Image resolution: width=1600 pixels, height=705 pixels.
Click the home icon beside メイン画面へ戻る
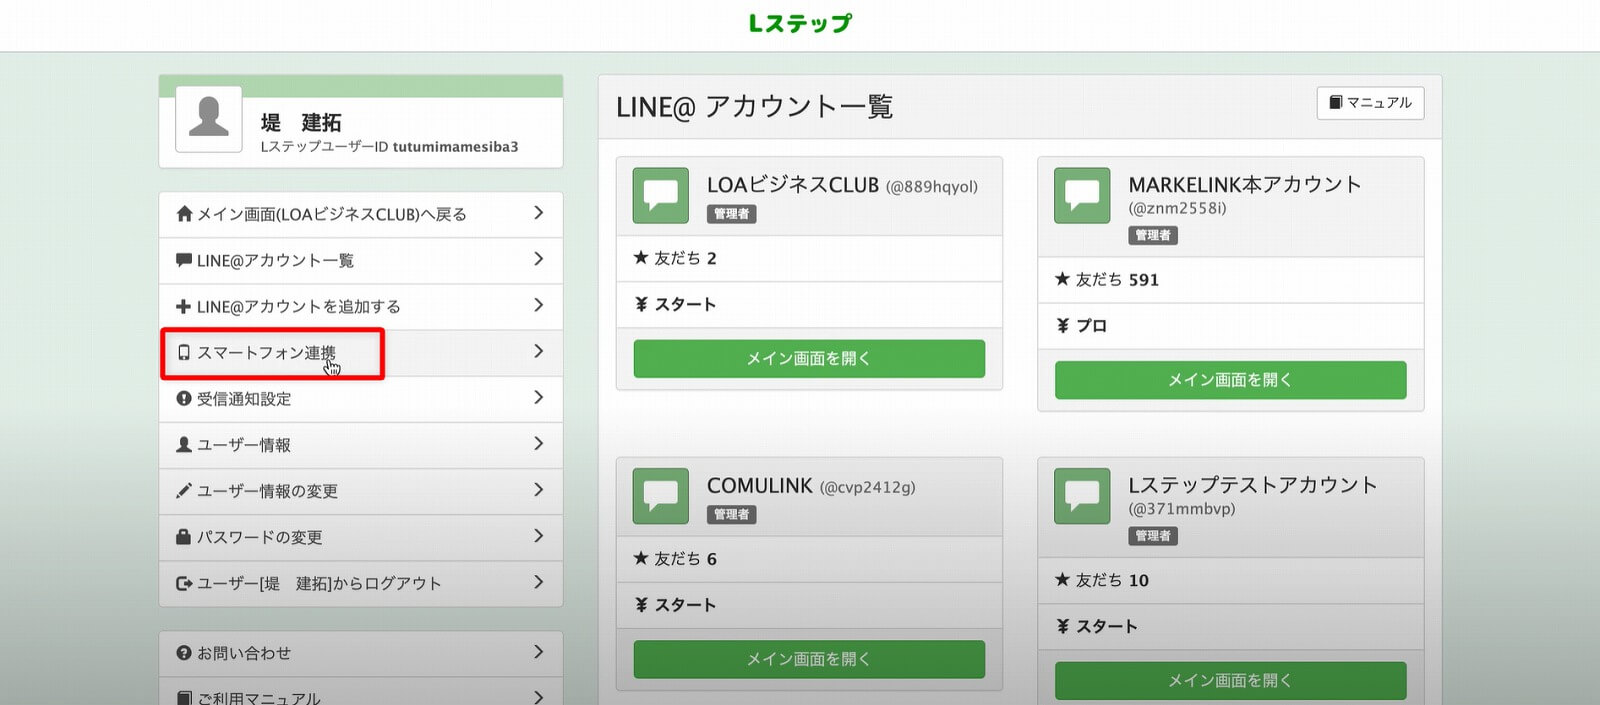pos(184,214)
